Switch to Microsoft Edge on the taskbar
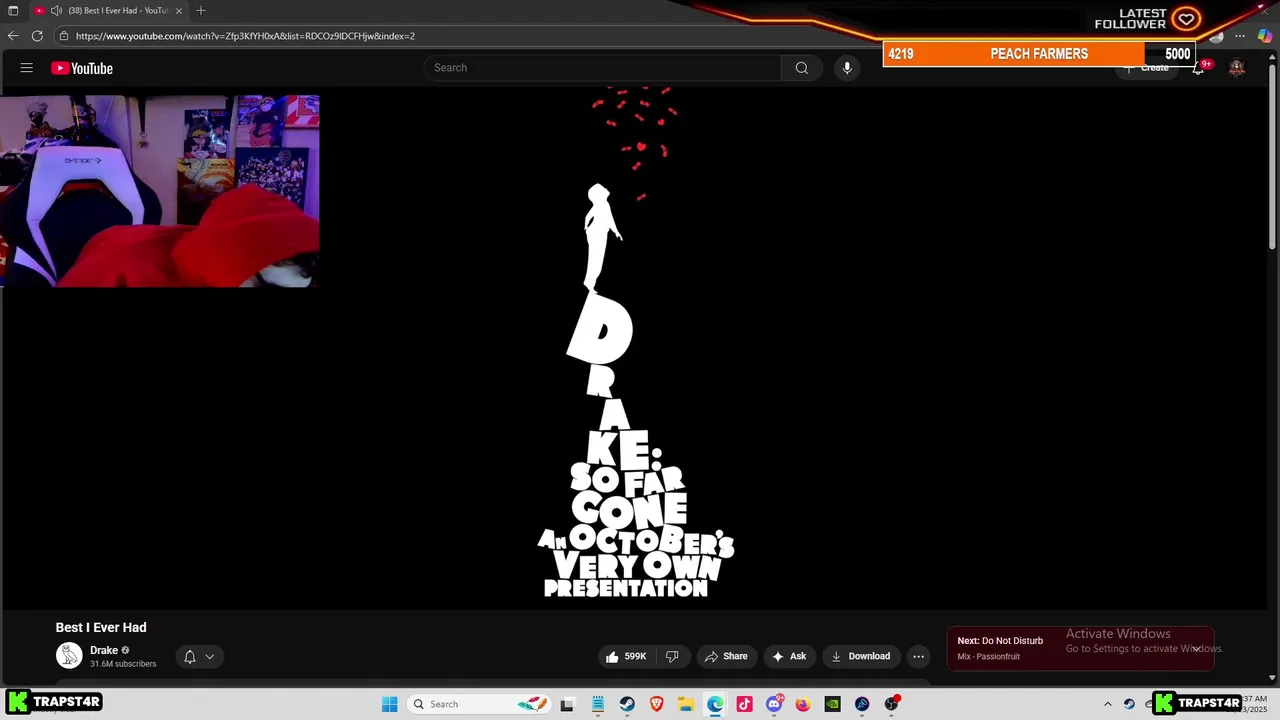Image resolution: width=1280 pixels, height=720 pixels. pyautogui.click(x=715, y=704)
